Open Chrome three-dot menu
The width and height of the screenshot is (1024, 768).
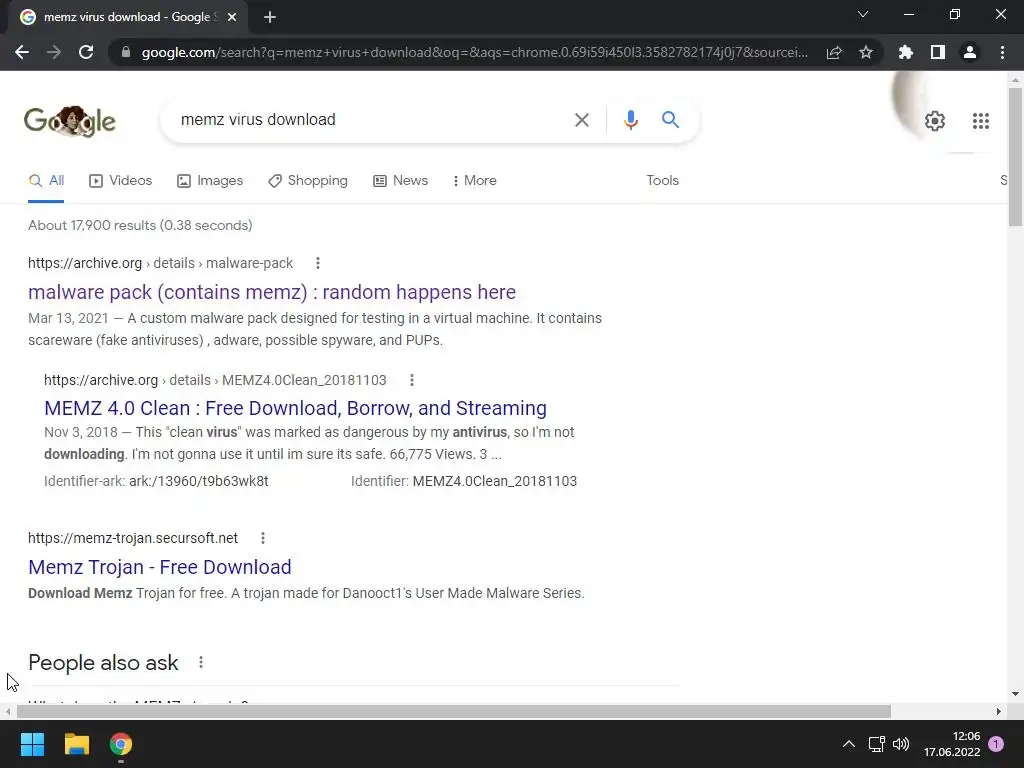pyautogui.click(x=1002, y=52)
